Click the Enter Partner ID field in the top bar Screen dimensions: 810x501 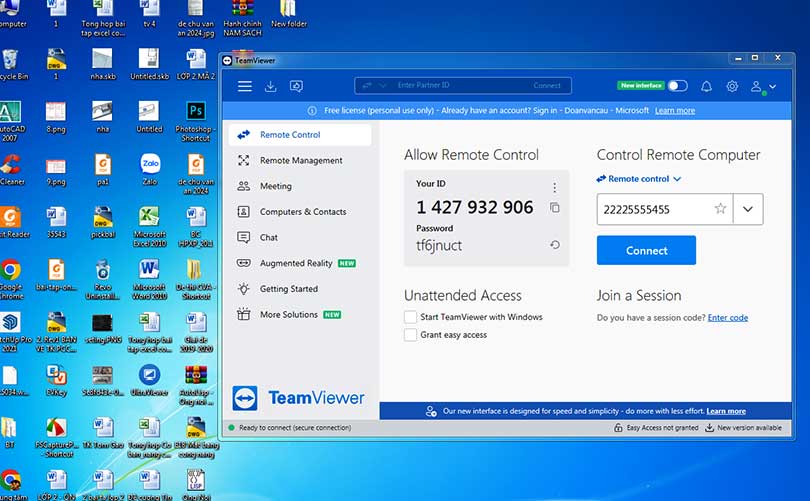click(x=462, y=85)
